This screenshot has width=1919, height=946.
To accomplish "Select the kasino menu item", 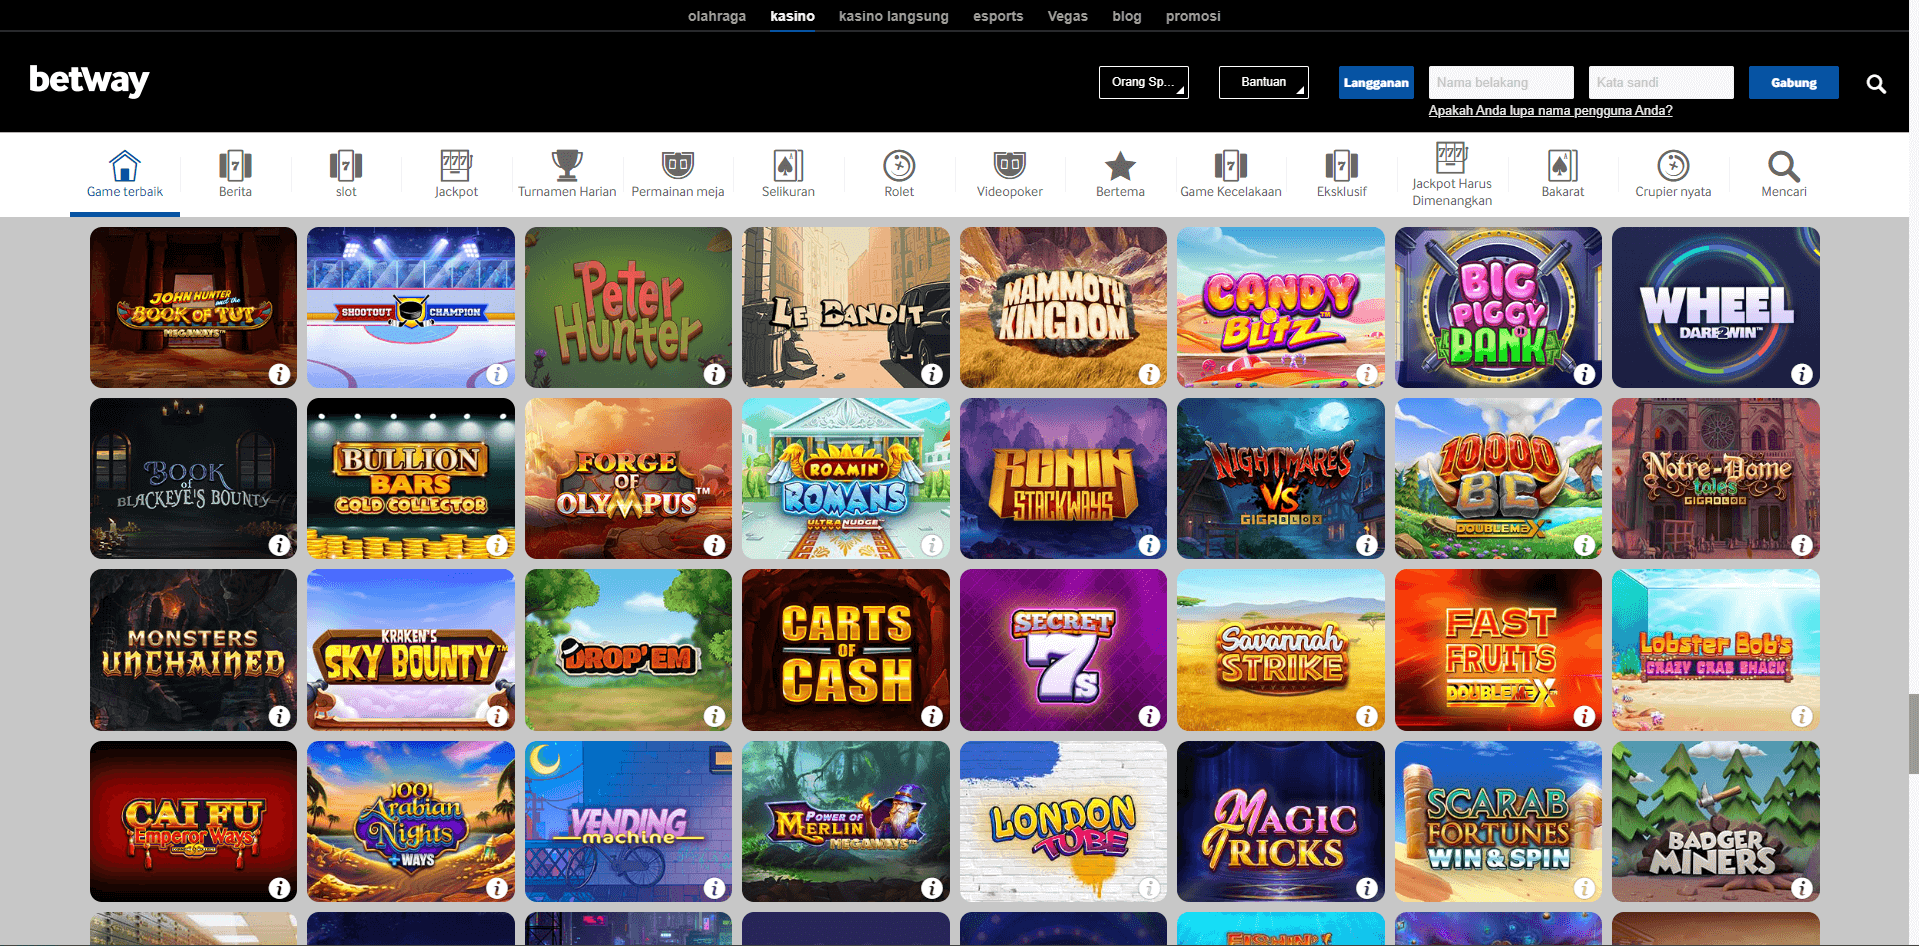I will pyautogui.click(x=793, y=16).
